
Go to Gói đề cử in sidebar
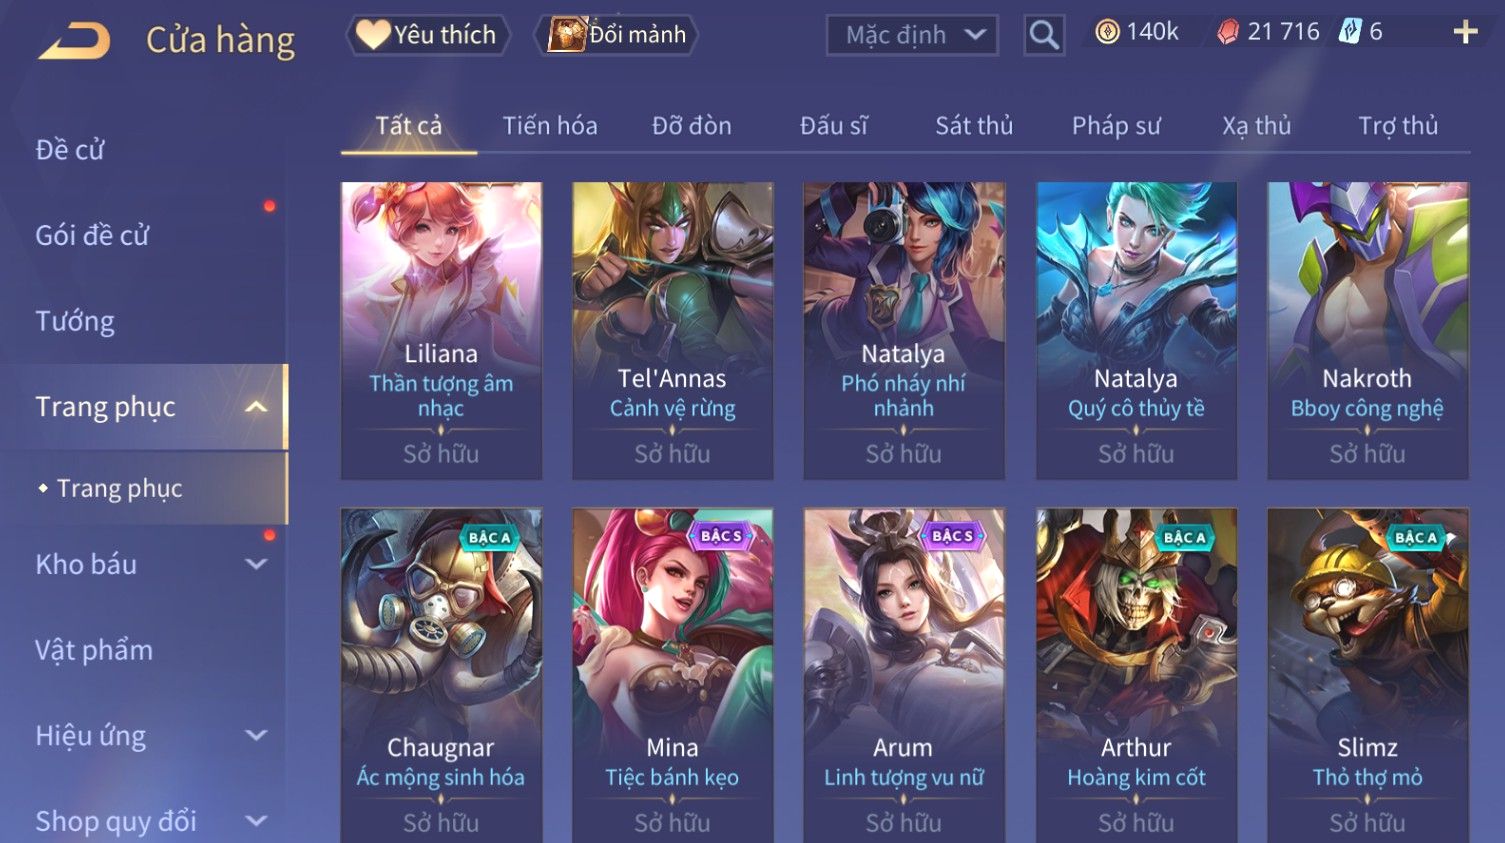[x=92, y=236]
